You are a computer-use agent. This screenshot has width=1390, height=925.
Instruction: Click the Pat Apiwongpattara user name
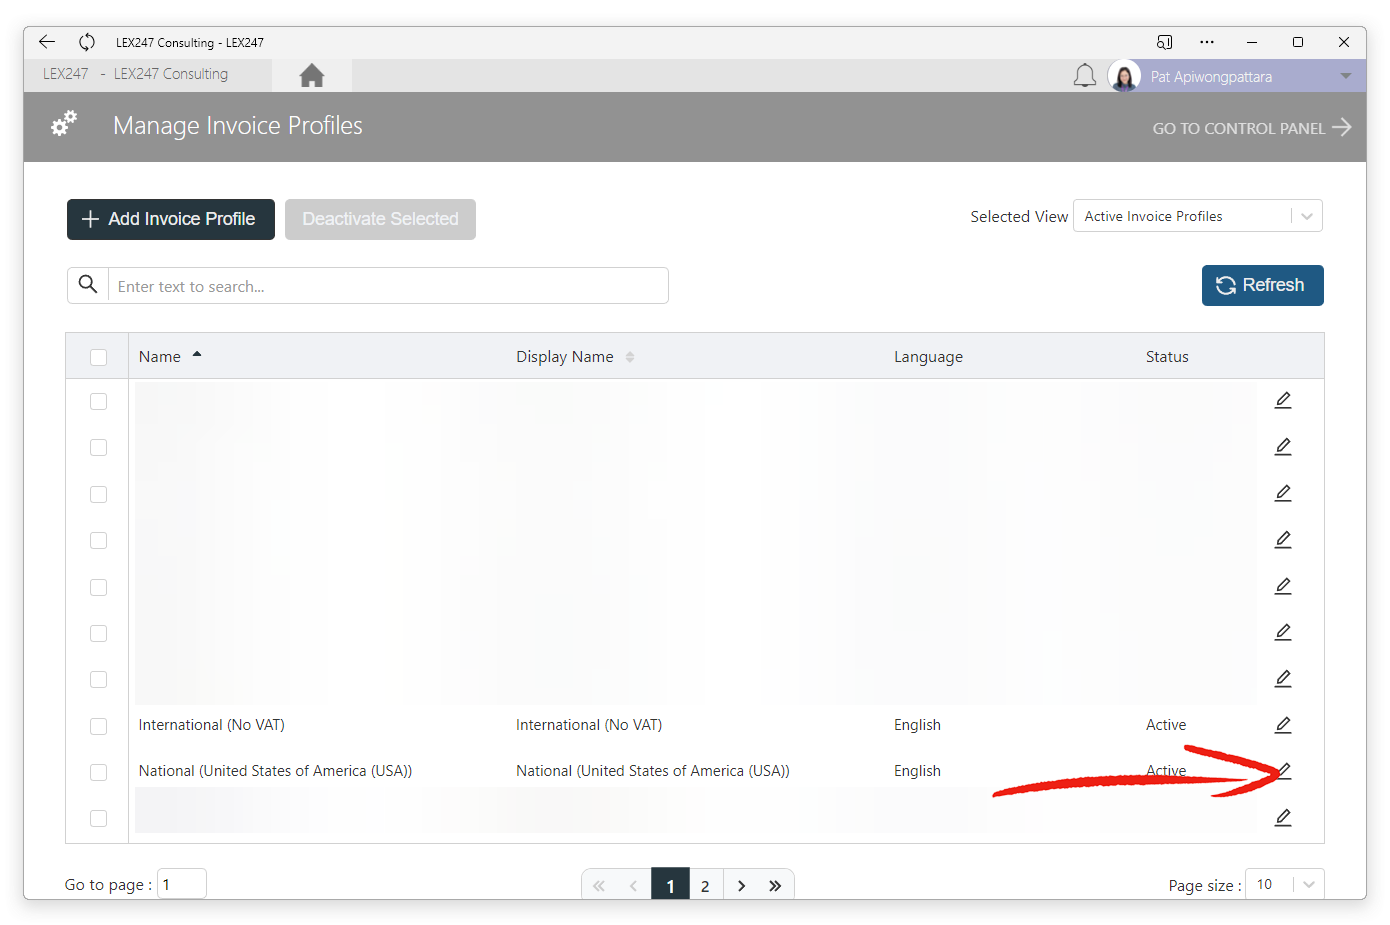click(x=1211, y=77)
